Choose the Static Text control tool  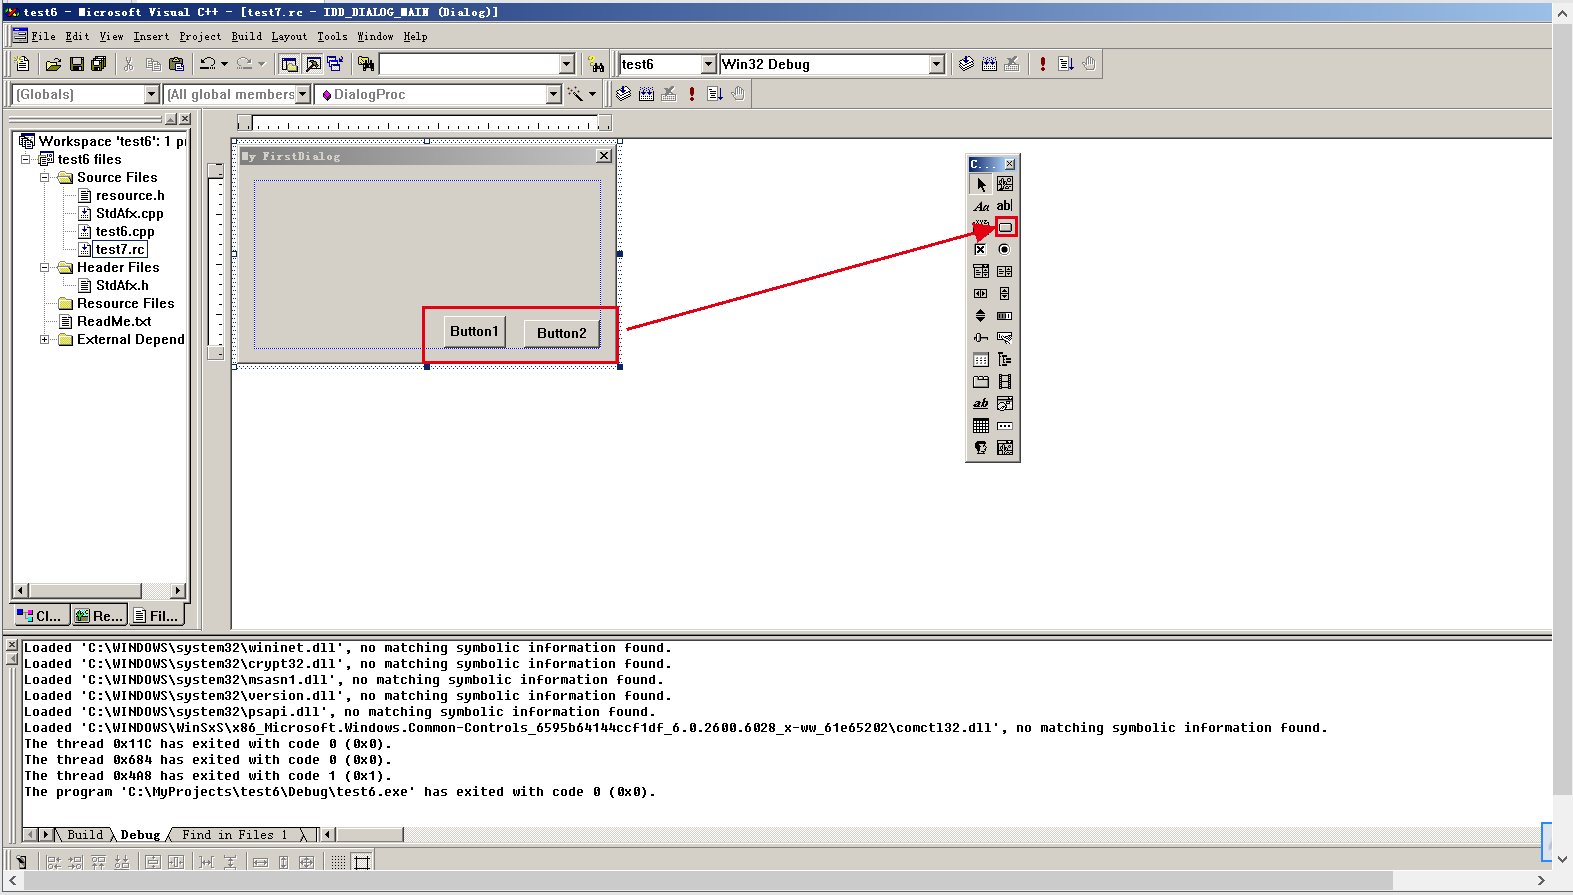(x=981, y=206)
